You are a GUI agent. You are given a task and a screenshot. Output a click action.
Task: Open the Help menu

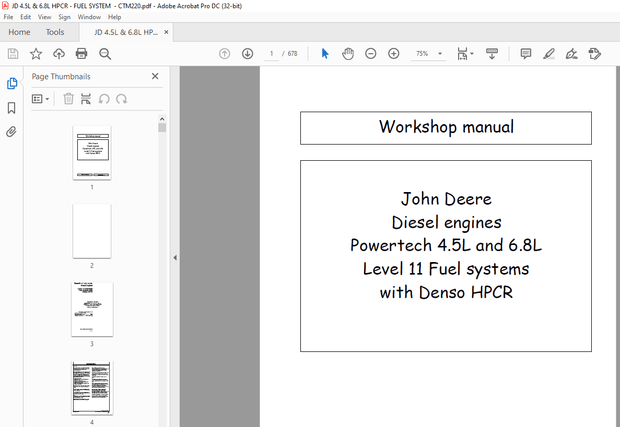coord(114,17)
